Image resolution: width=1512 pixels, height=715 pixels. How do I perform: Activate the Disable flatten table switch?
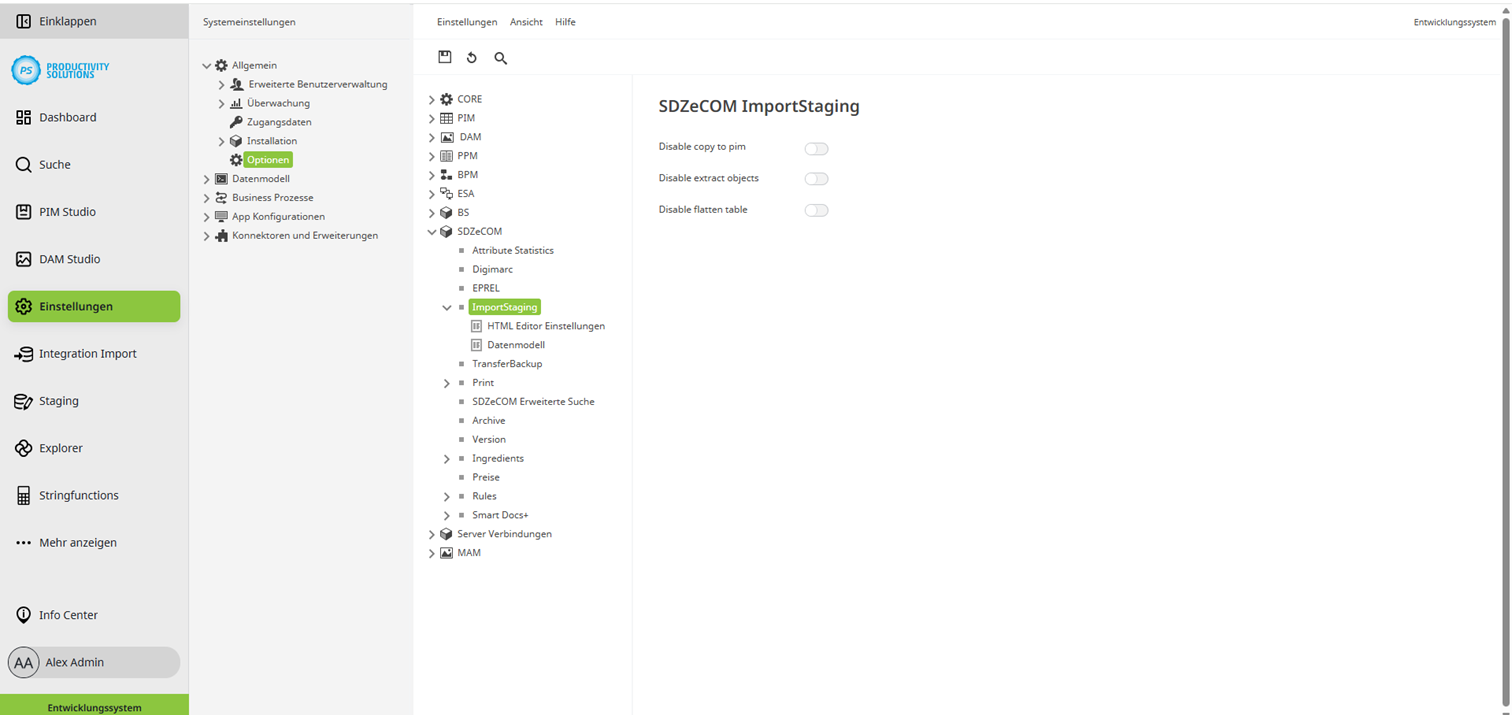coord(816,210)
